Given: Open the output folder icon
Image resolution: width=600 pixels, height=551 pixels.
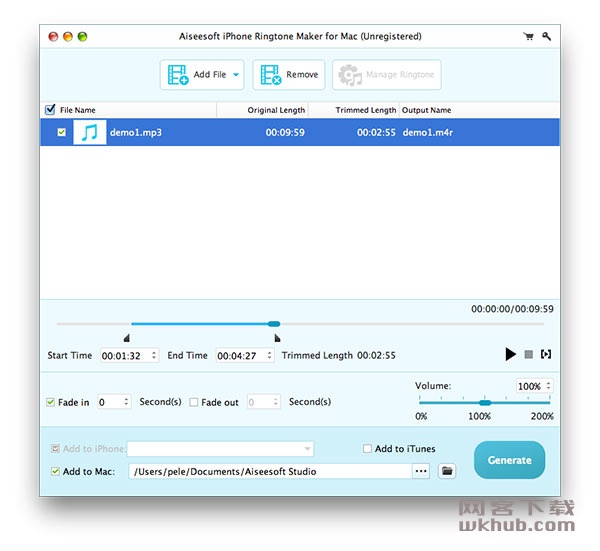Looking at the screenshot, I should coord(447,471).
